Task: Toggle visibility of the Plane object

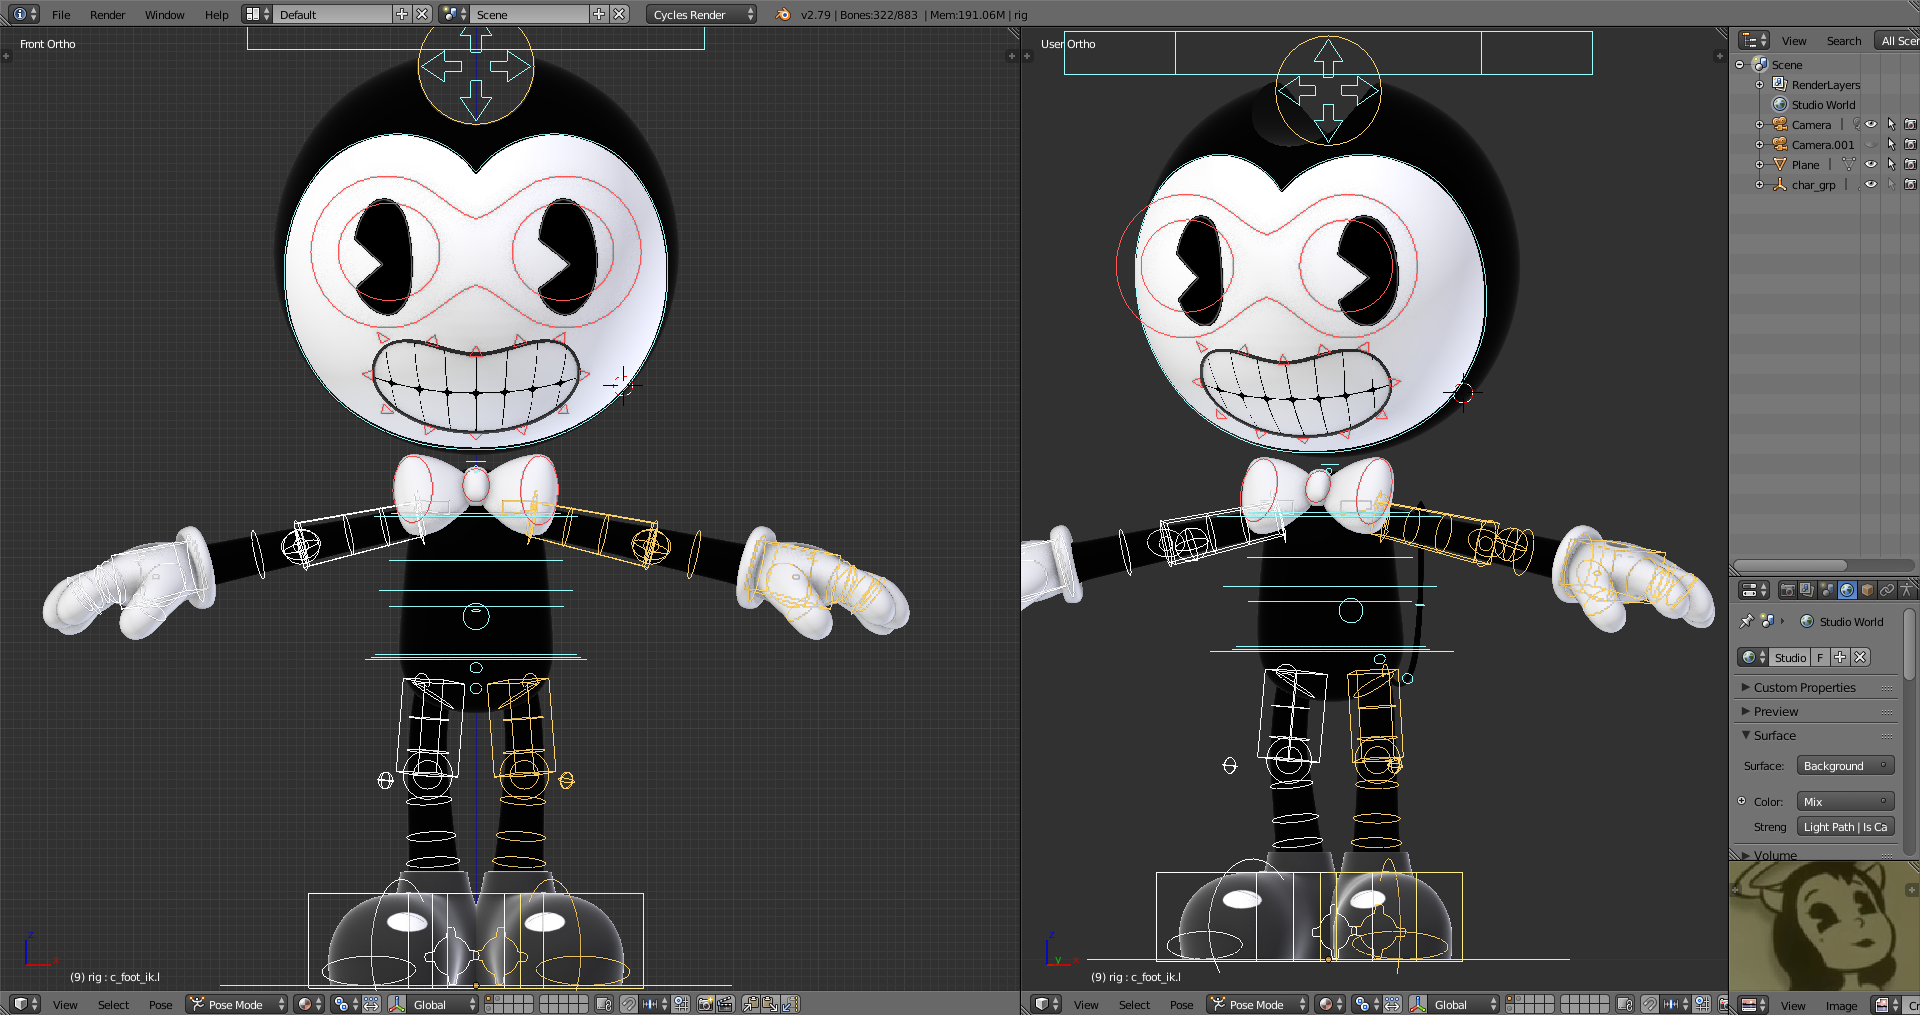Action: 1871,165
